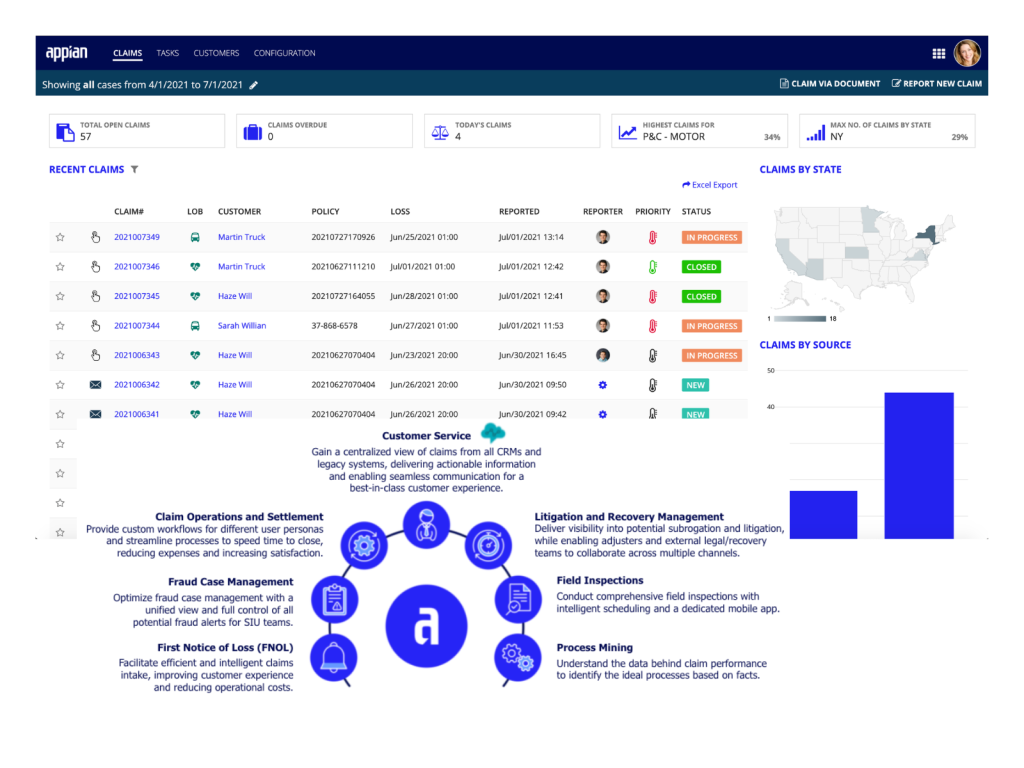
Task: Click red priority thermometer for claim 2021007349
Action: tap(652, 238)
